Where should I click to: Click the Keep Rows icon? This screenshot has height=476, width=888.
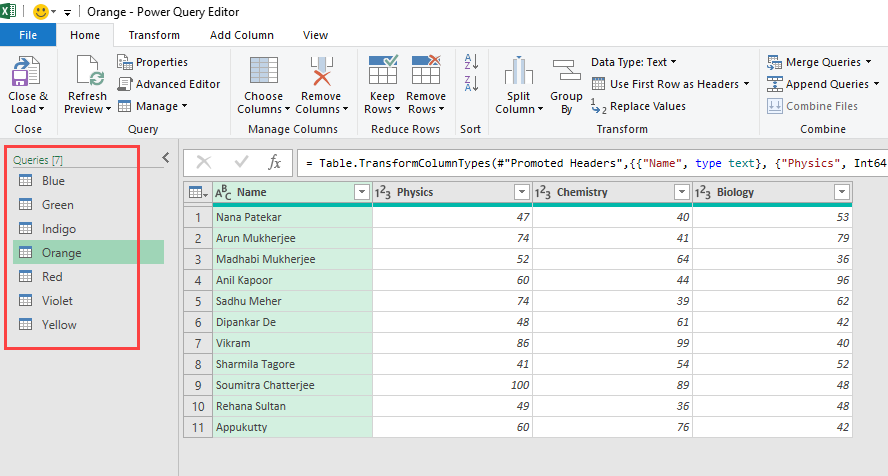[x=383, y=70]
